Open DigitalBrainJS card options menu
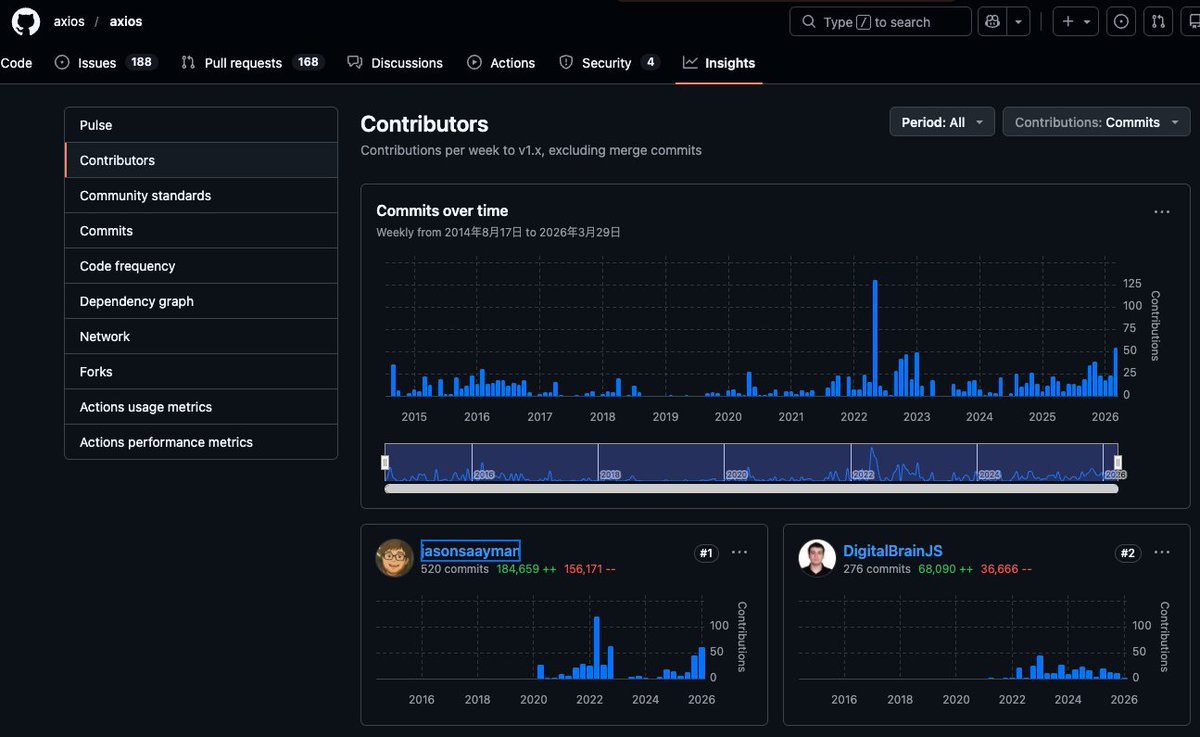The image size is (1200, 737). (x=1161, y=552)
